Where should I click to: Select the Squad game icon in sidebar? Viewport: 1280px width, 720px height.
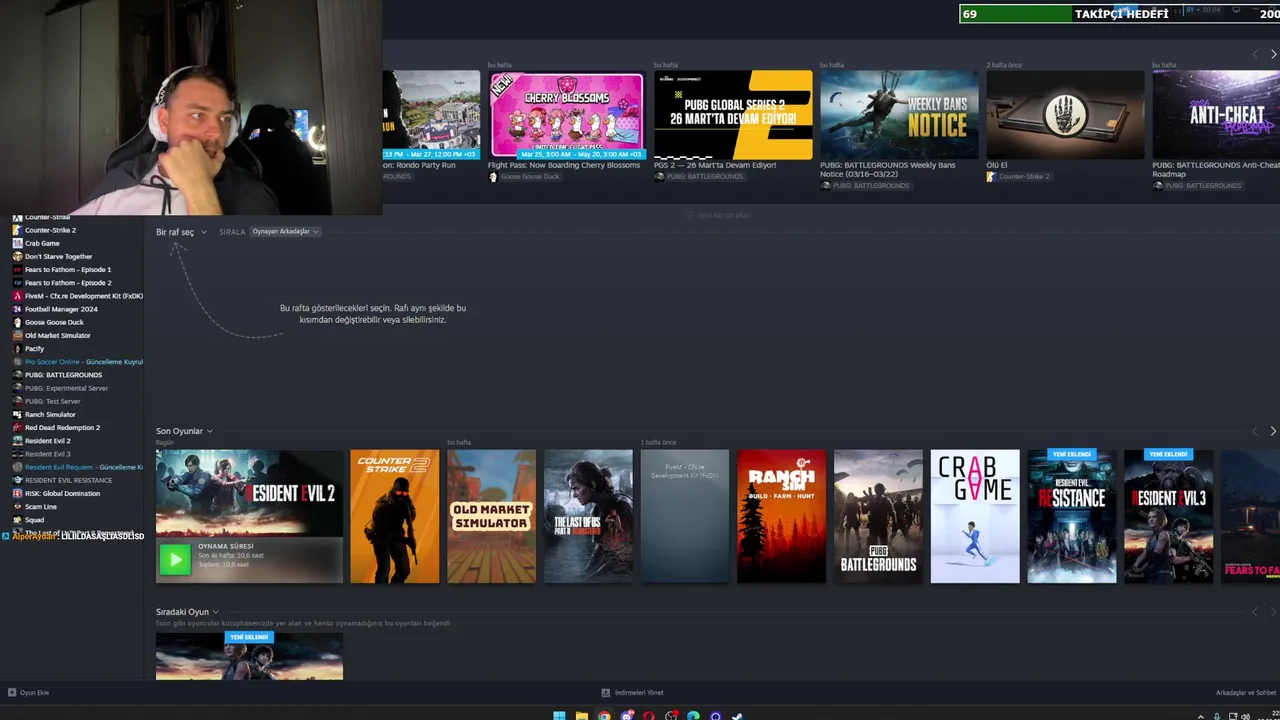17,520
